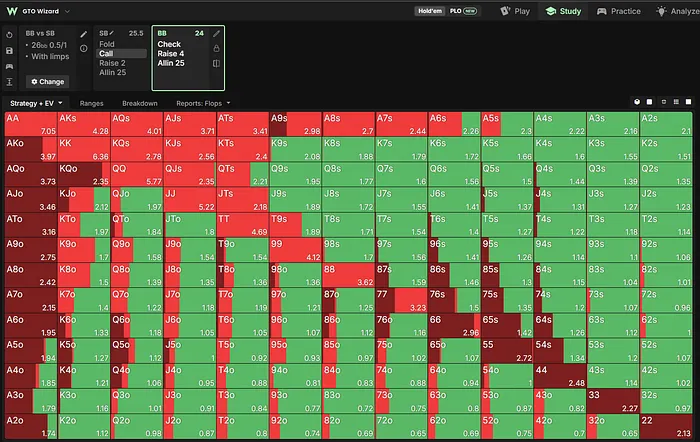
Task: Click the 66 hand cell
Action: [x=454, y=326]
